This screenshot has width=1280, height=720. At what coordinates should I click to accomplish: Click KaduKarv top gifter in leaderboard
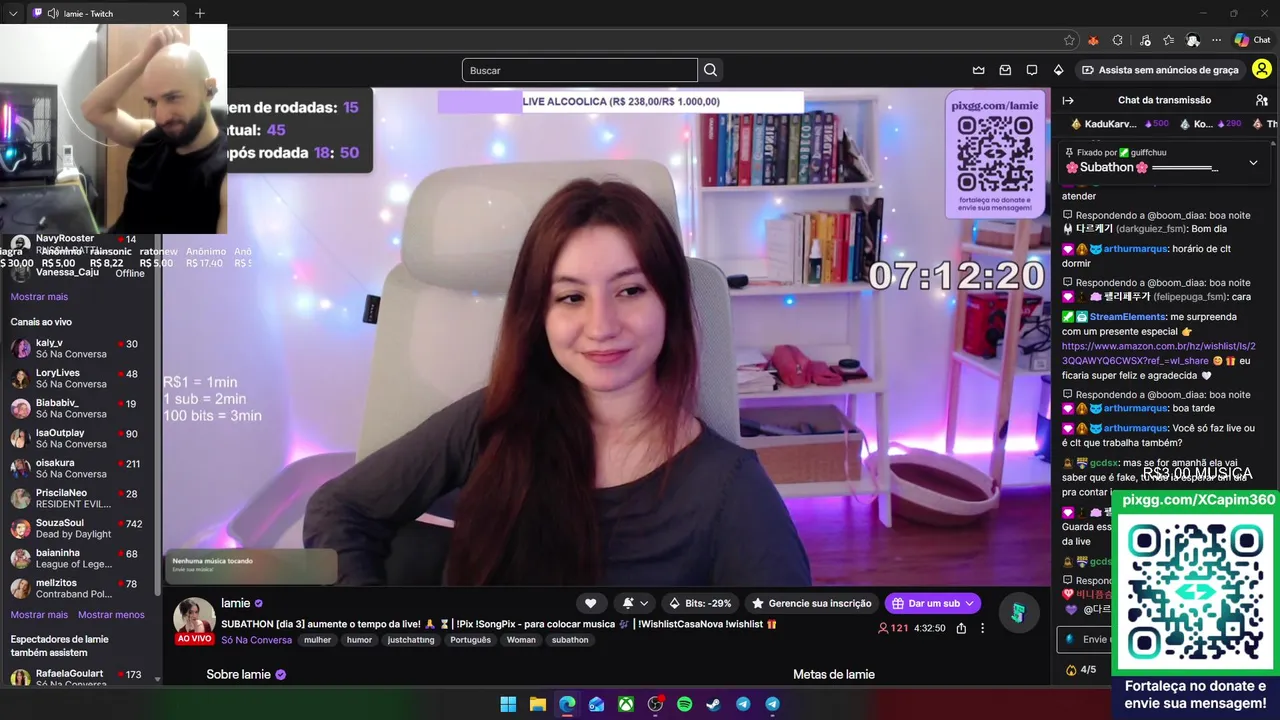1119,124
